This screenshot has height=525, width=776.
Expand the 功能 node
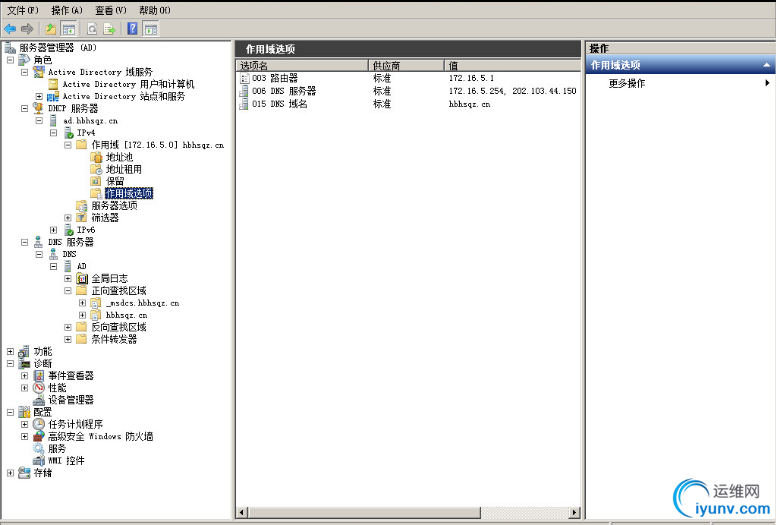(10, 351)
